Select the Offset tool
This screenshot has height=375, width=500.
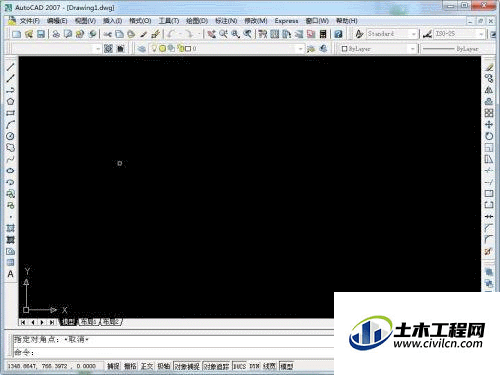[489, 102]
